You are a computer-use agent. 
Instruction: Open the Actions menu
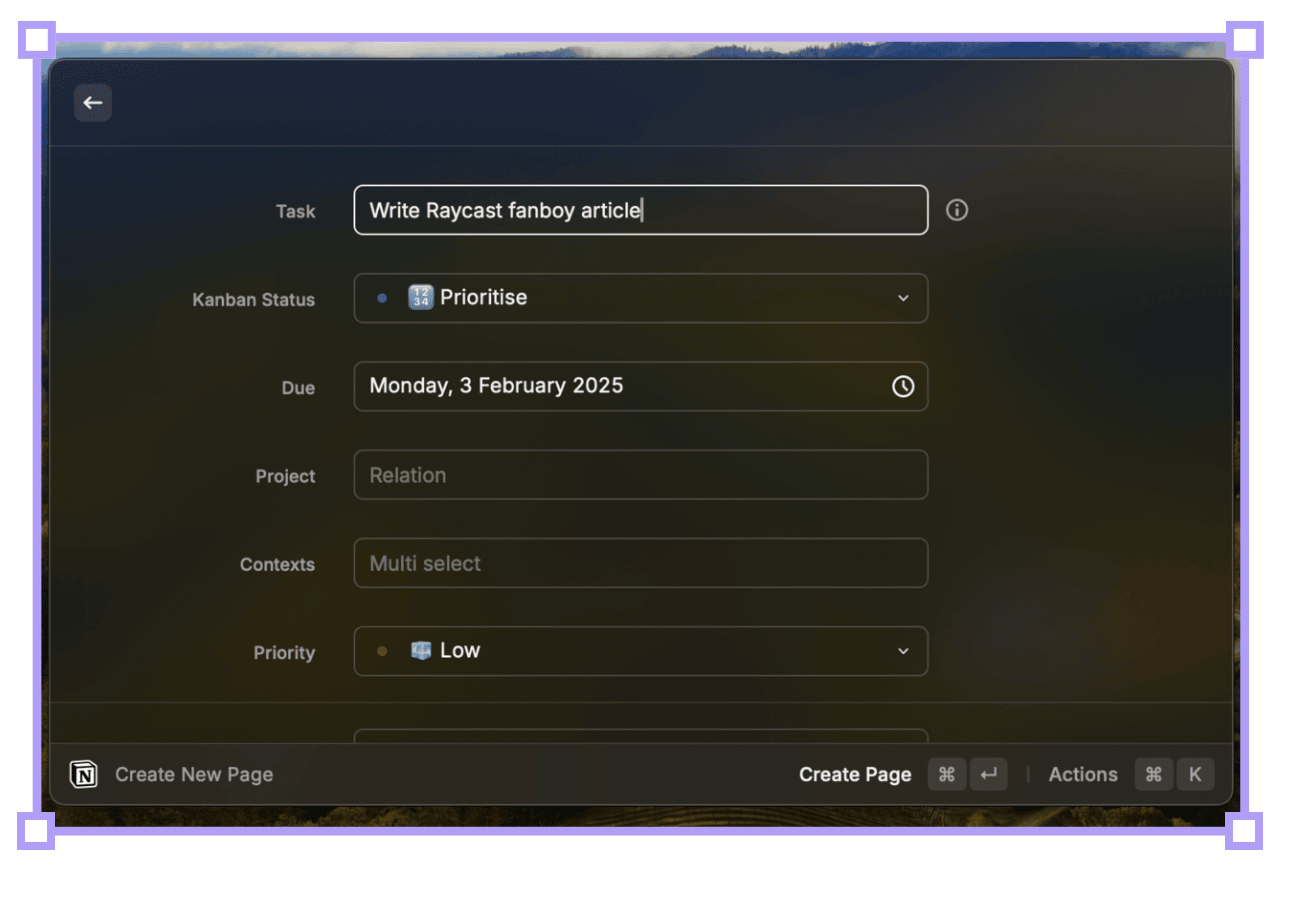[1083, 774]
